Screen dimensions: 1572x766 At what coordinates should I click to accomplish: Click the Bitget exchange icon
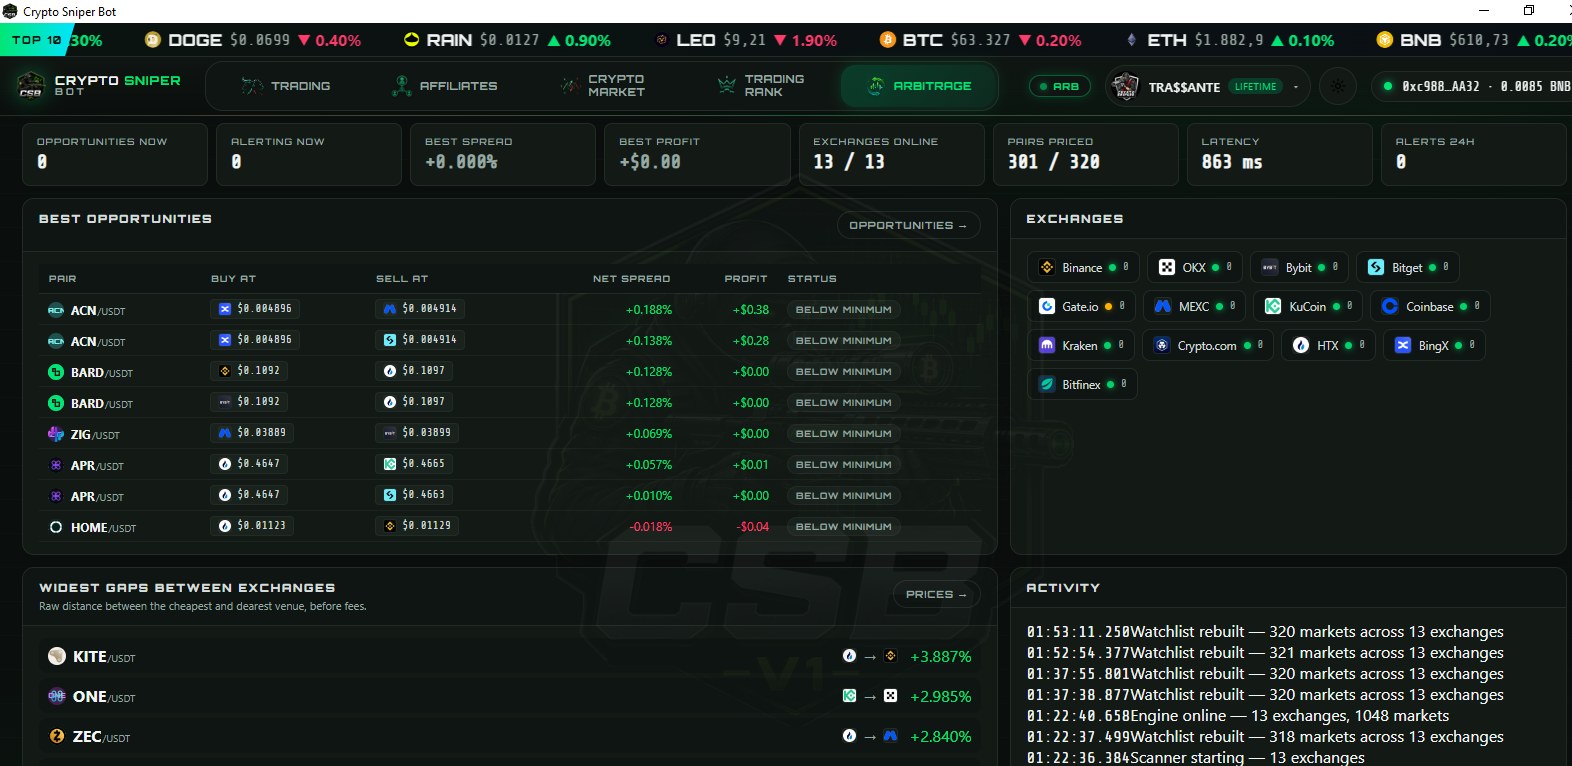click(x=1376, y=267)
